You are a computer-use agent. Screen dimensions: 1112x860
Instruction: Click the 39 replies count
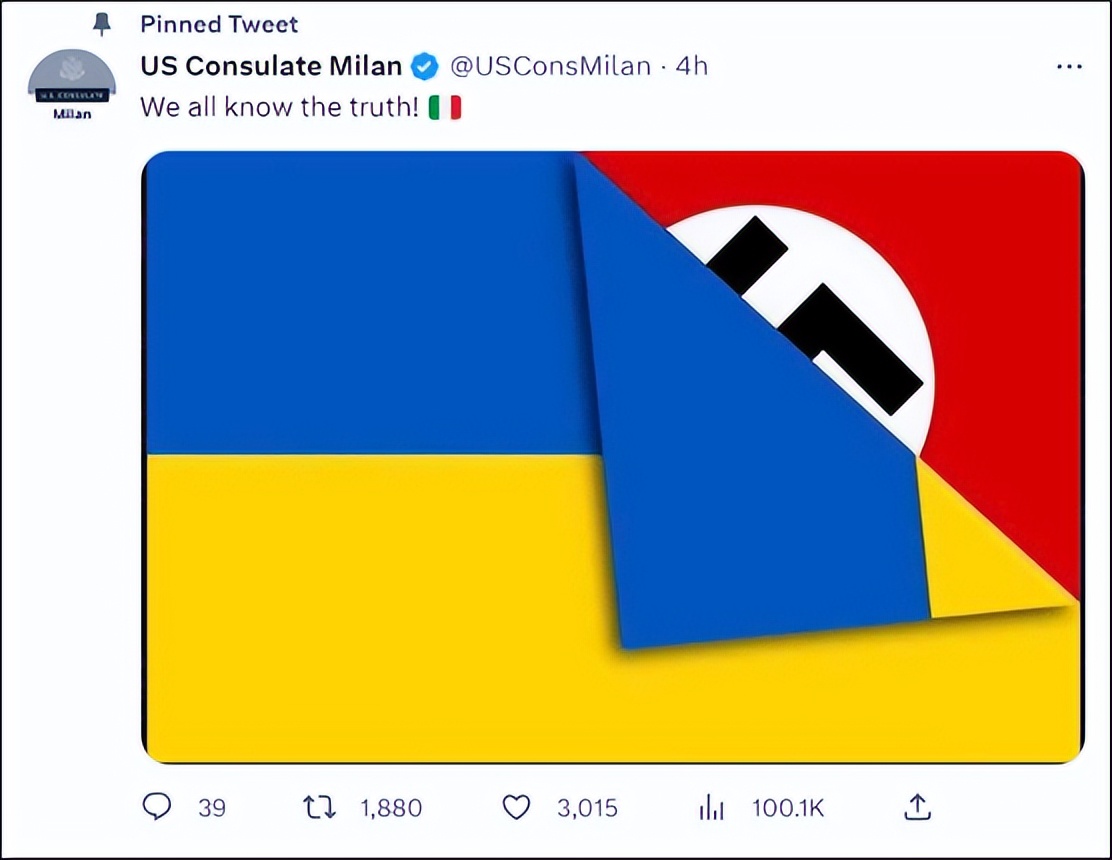211,808
